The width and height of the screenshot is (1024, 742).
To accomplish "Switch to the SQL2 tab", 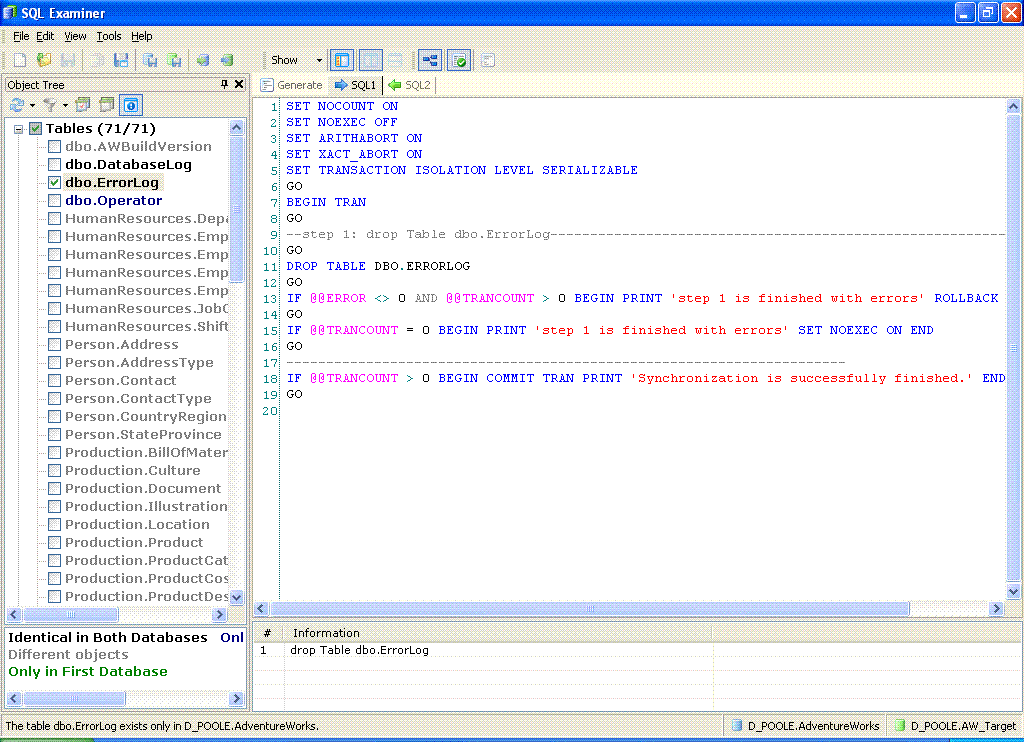I will (x=410, y=85).
